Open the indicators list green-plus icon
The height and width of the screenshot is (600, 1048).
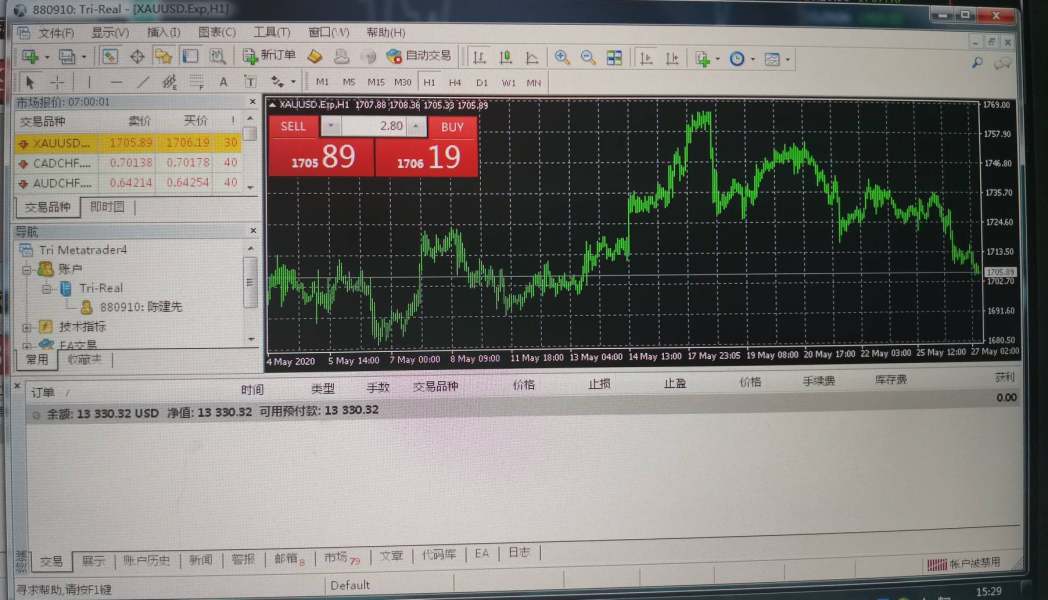[702, 59]
